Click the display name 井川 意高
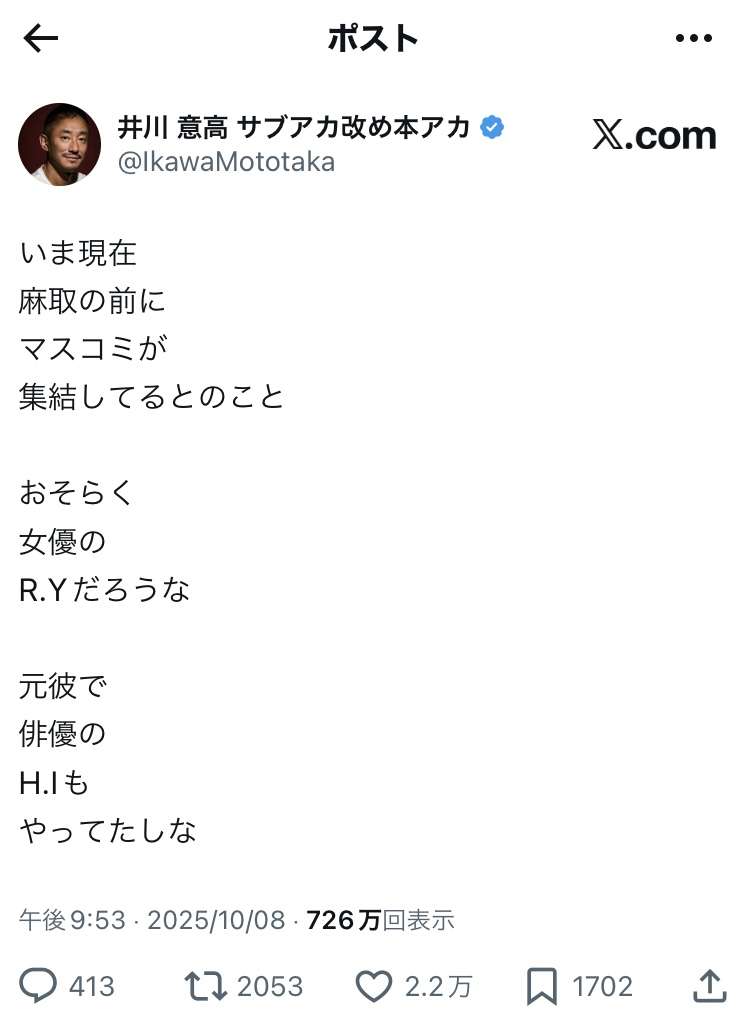Screen dimensions: 749x1027 tap(173, 128)
